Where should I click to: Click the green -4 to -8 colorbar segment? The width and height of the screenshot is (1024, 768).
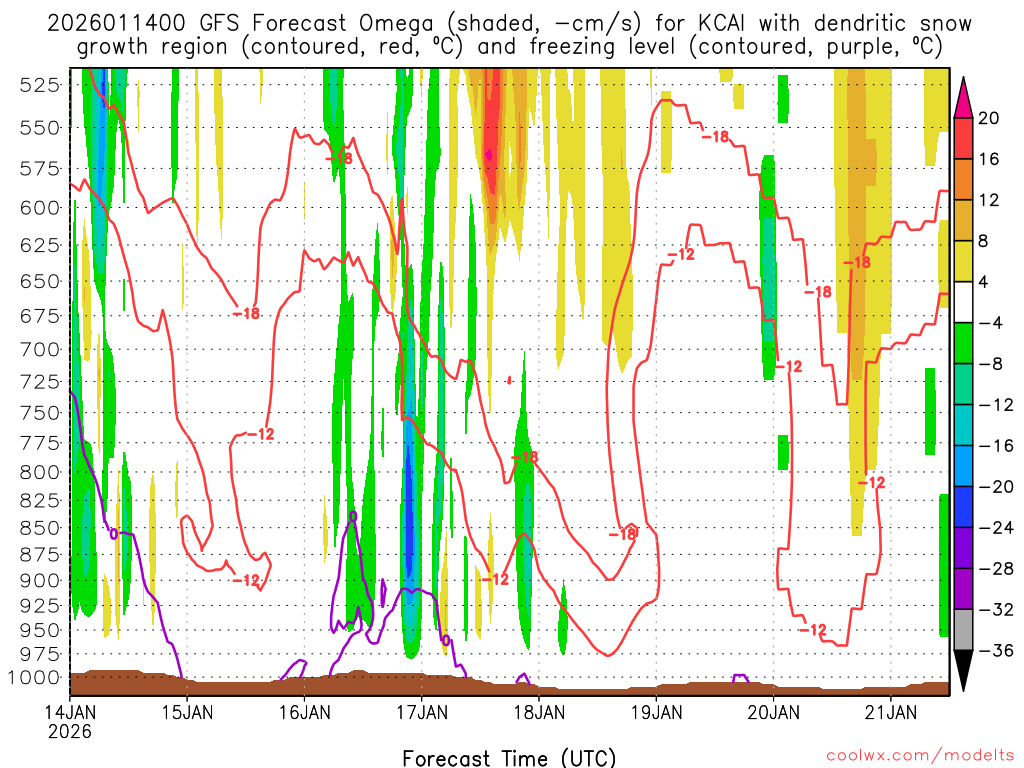coord(963,343)
